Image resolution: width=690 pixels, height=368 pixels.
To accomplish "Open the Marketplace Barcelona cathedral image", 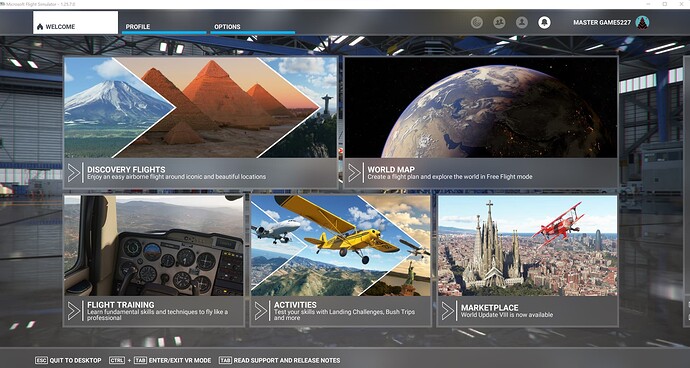I will pyautogui.click(x=527, y=246).
